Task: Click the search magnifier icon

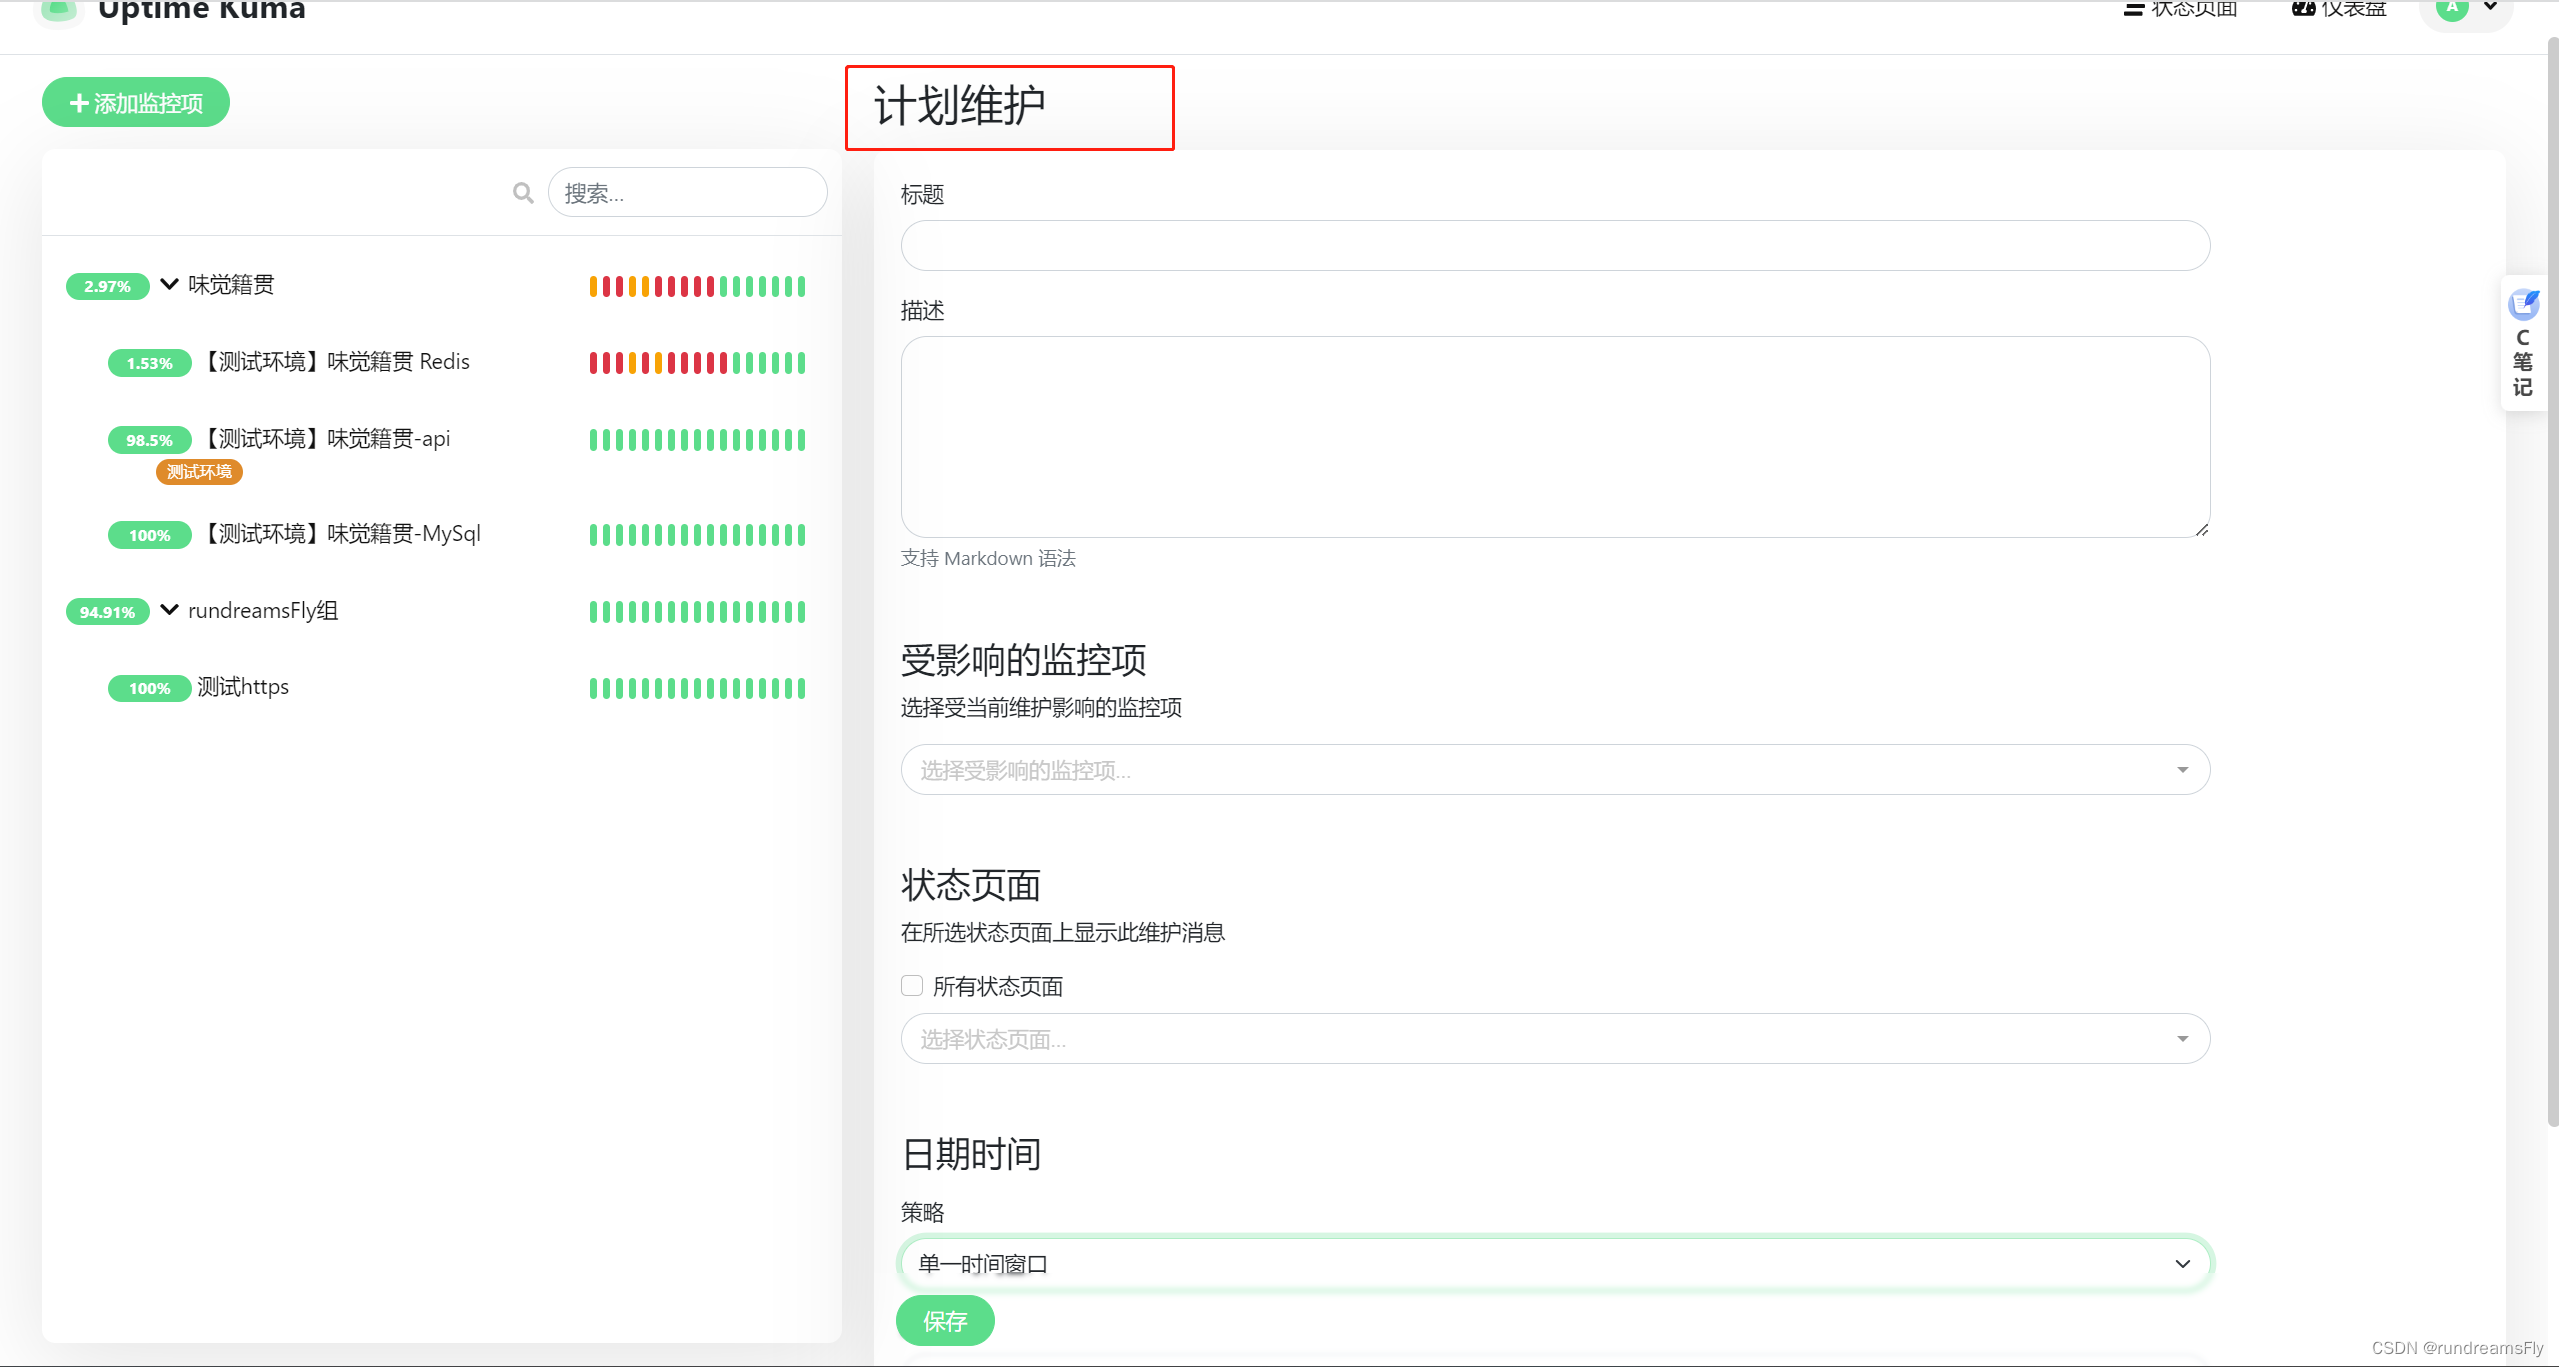Action: pos(523,193)
